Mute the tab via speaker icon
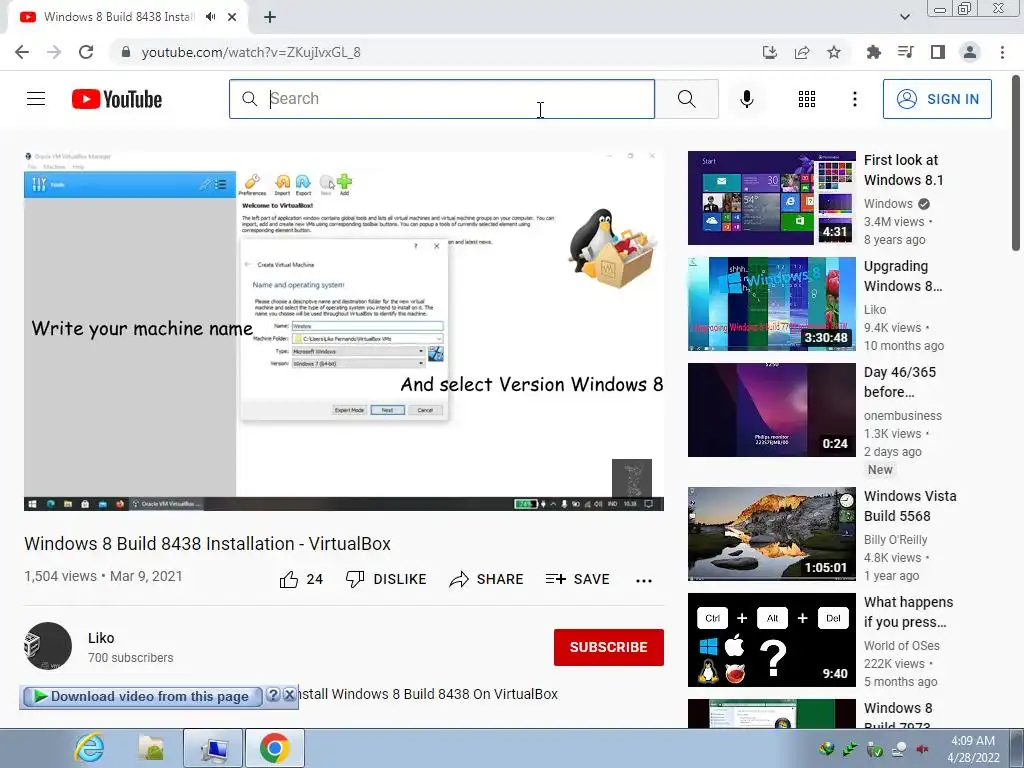 point(210,17)
